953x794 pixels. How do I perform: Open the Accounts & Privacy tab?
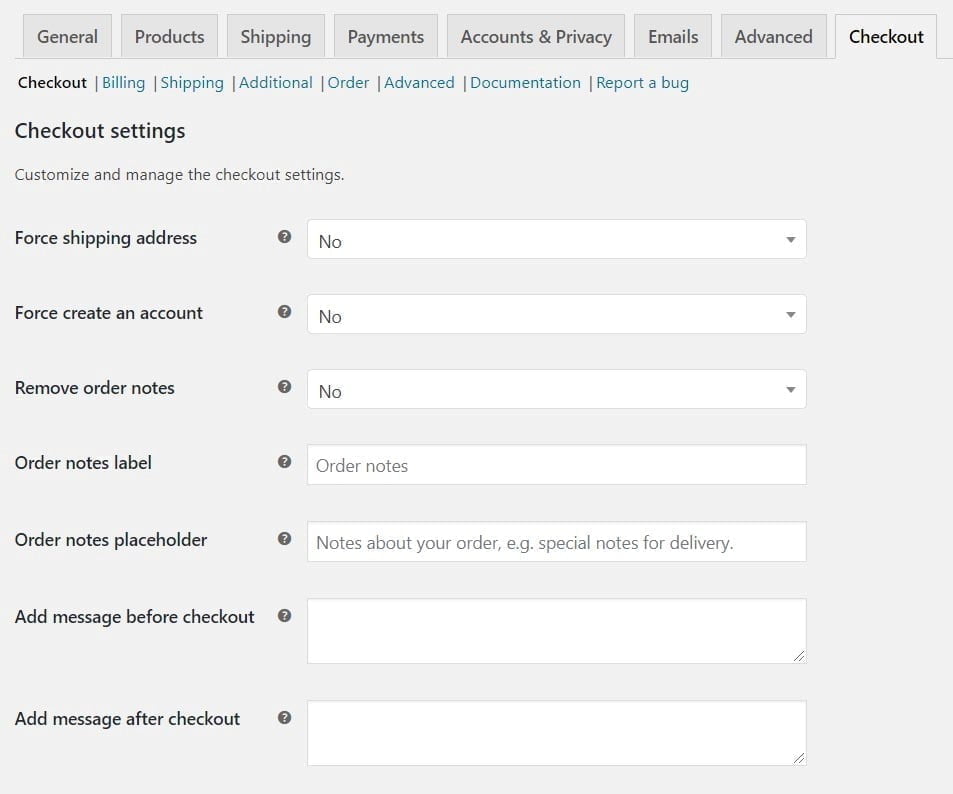tap(535, 37)
